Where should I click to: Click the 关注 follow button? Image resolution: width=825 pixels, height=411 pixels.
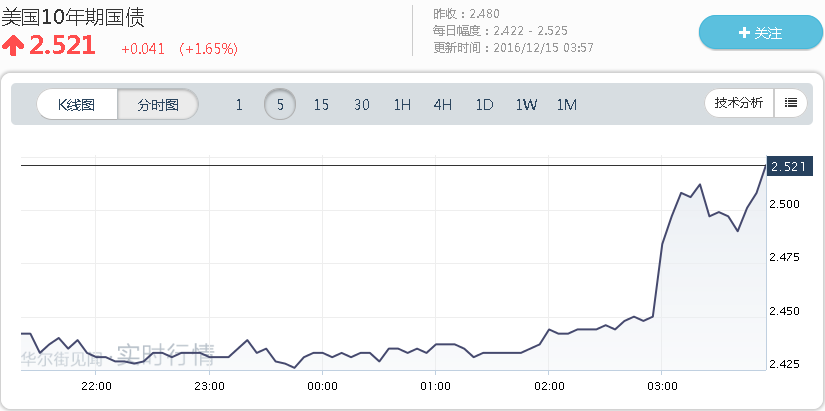click(x=759, y=33)
